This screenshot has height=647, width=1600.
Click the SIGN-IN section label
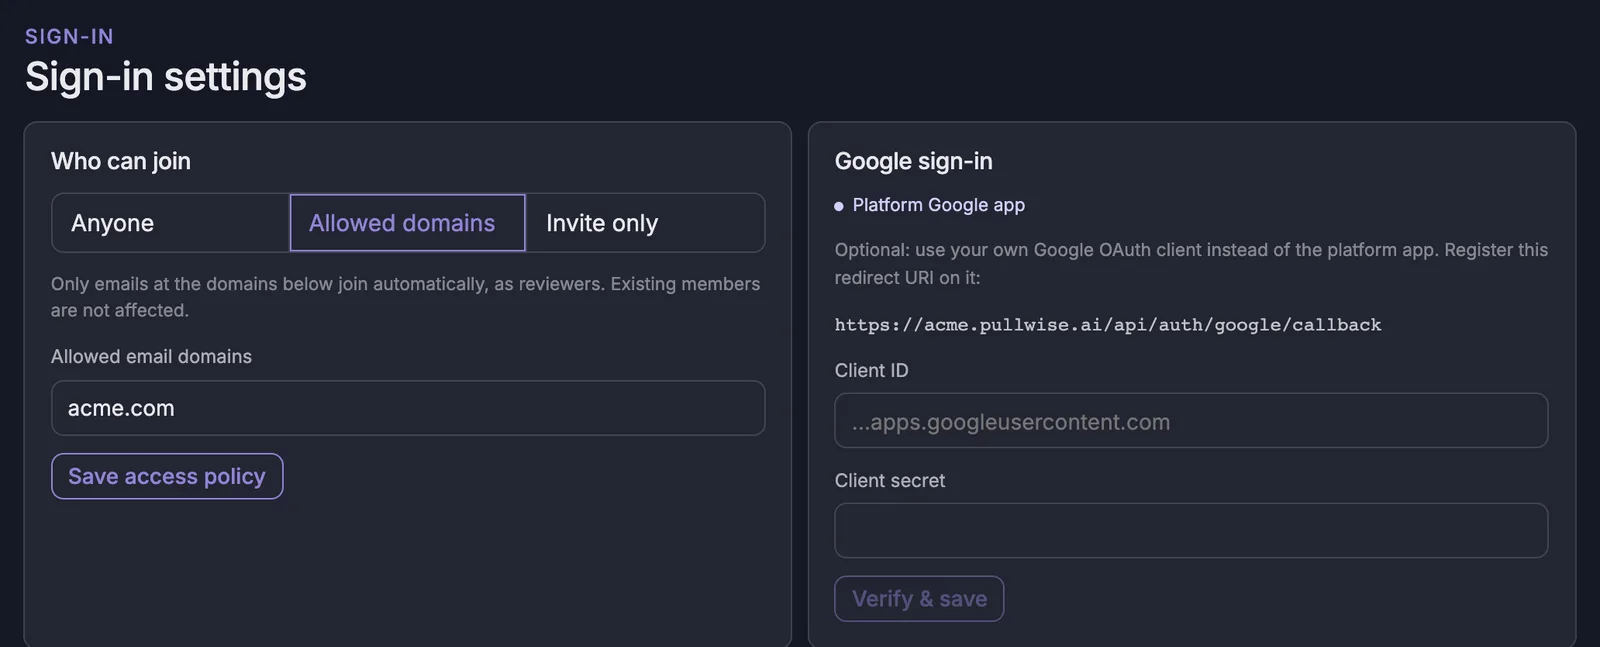pyautogui.click(x=69, y=36)
